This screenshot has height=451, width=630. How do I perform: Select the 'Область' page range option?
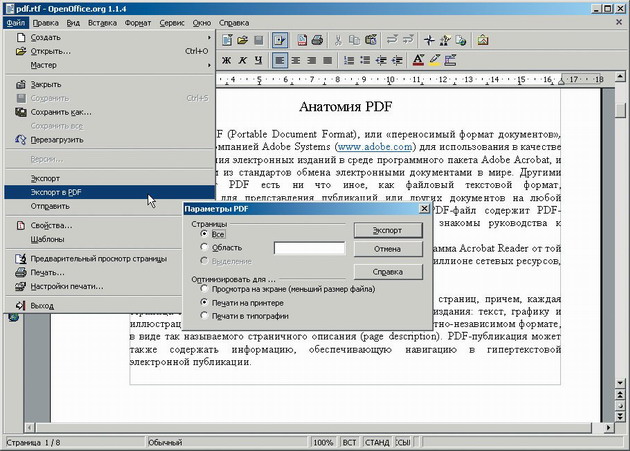click(204, 247)
